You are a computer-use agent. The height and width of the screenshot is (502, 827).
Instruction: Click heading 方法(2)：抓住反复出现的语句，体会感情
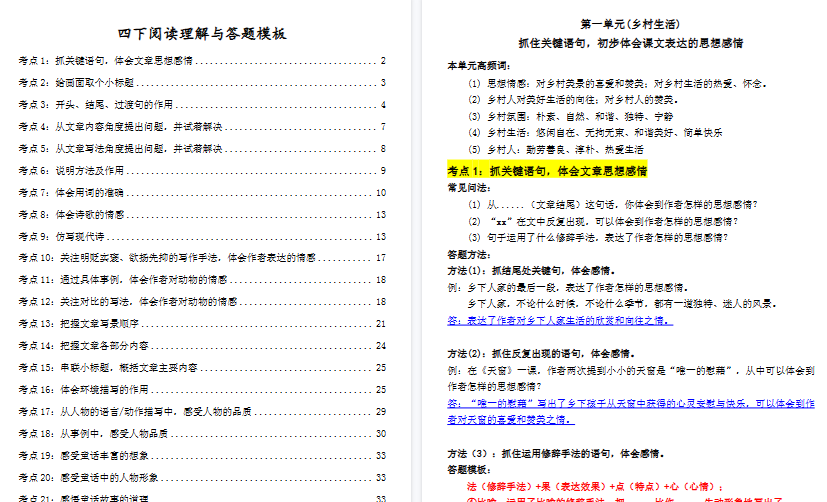(542, 353)
